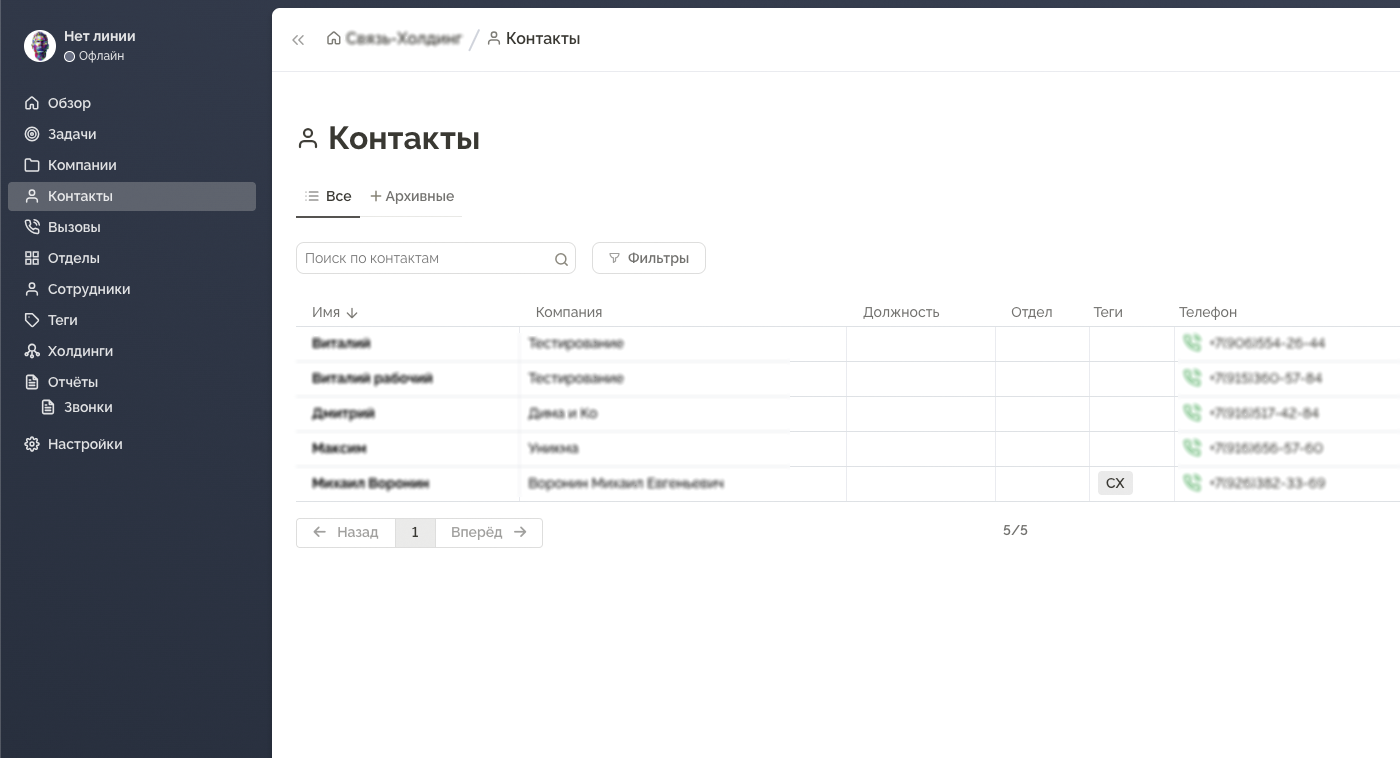1400x758 pixels.
Task: Open the Фильтры panel
Action: pos(648,258)
